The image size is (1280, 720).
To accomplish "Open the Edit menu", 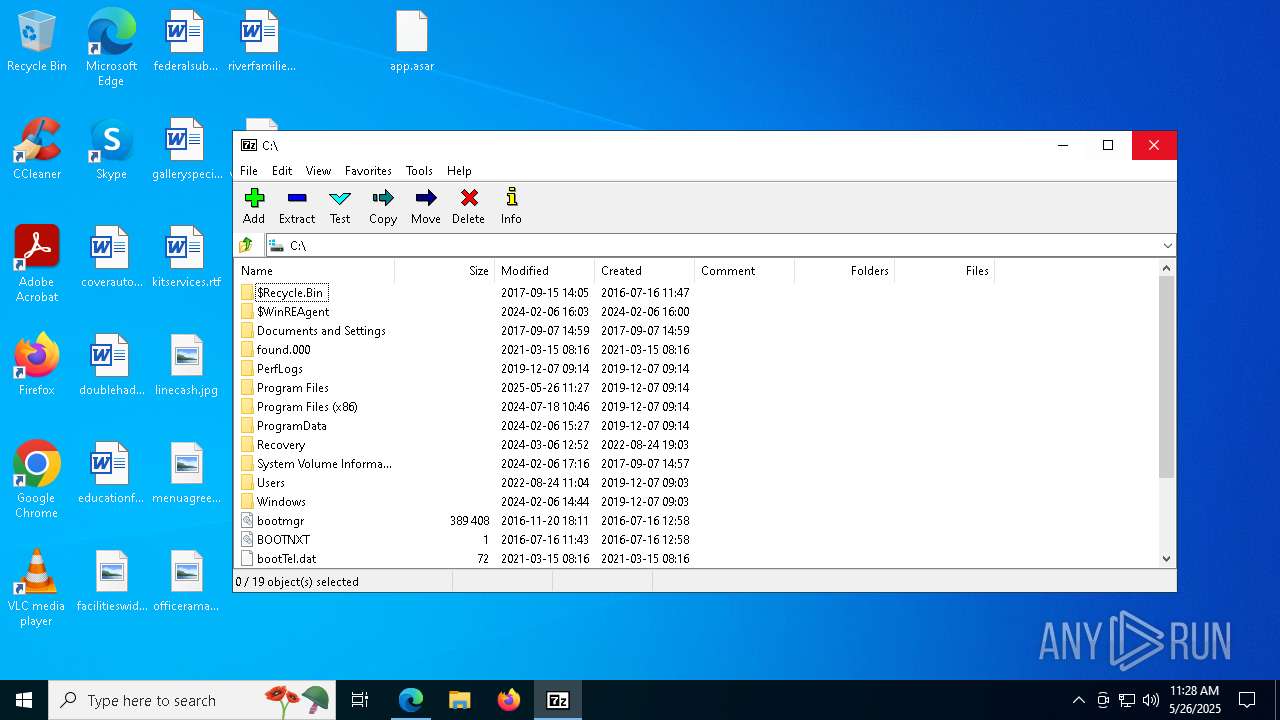I will coord(282,171).
